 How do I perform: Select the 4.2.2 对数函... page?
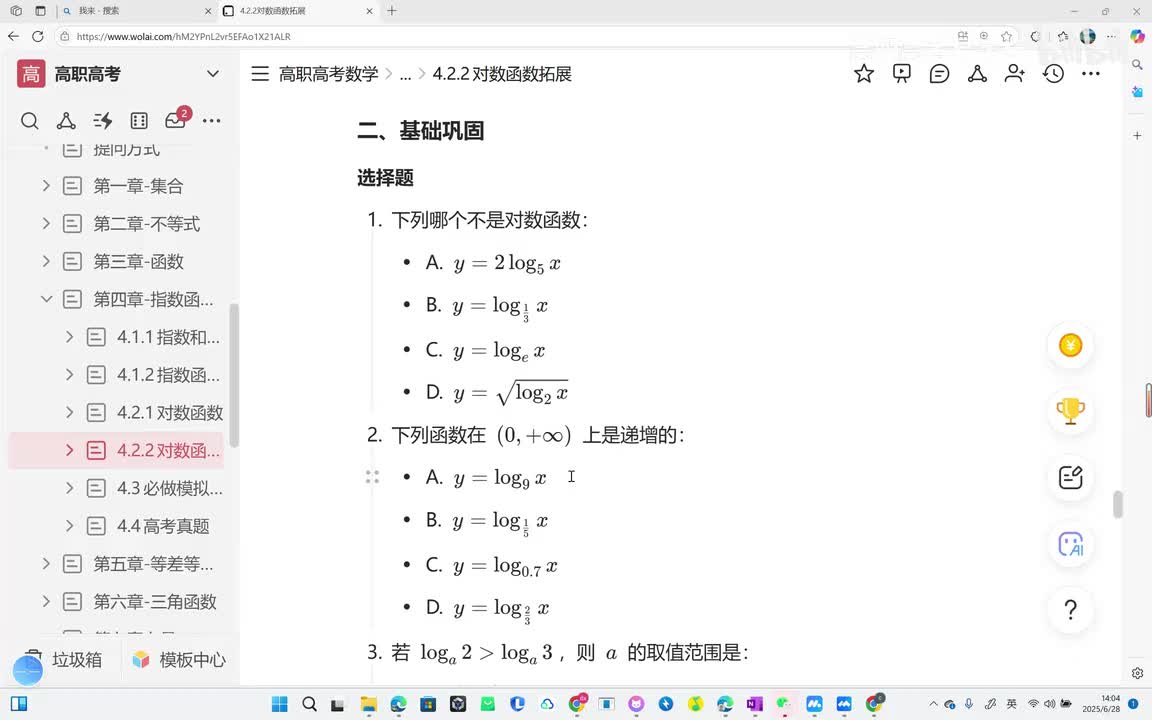click(168, 450)
